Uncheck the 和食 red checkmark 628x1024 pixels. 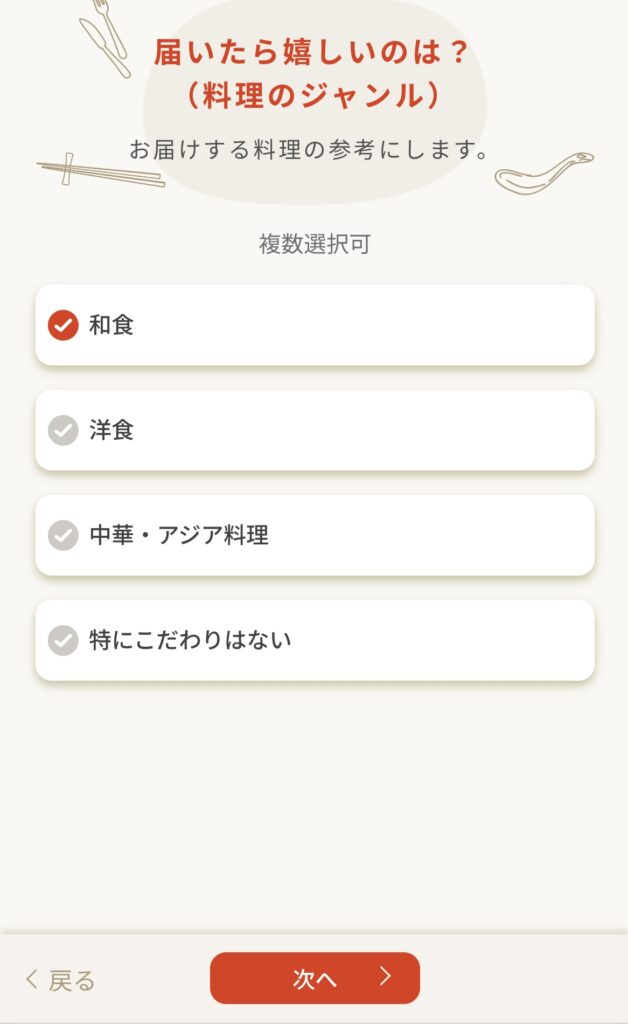click(63, 325)
